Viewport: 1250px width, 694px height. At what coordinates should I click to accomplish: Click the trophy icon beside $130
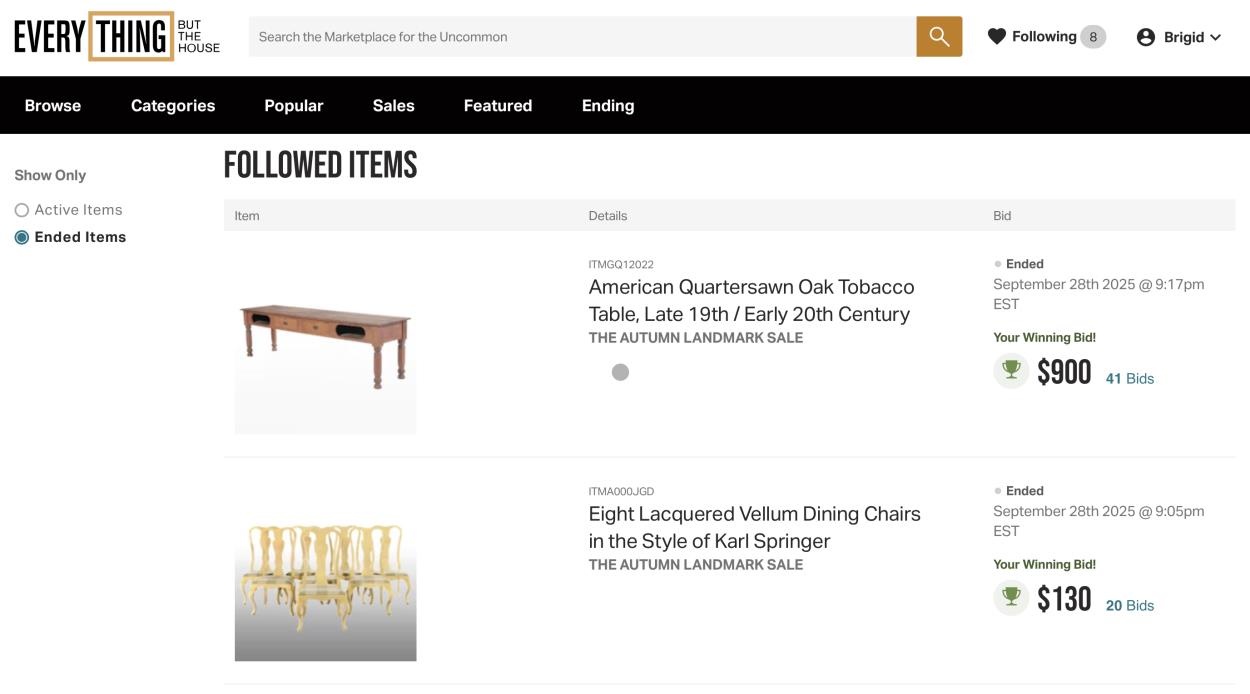[x=1011, y=598]
